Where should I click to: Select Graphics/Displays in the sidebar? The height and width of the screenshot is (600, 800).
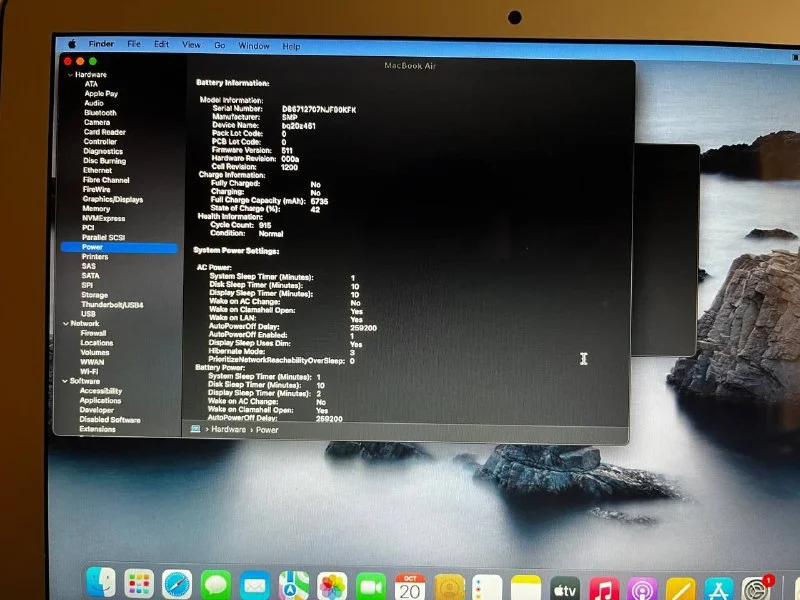(112, 199)
